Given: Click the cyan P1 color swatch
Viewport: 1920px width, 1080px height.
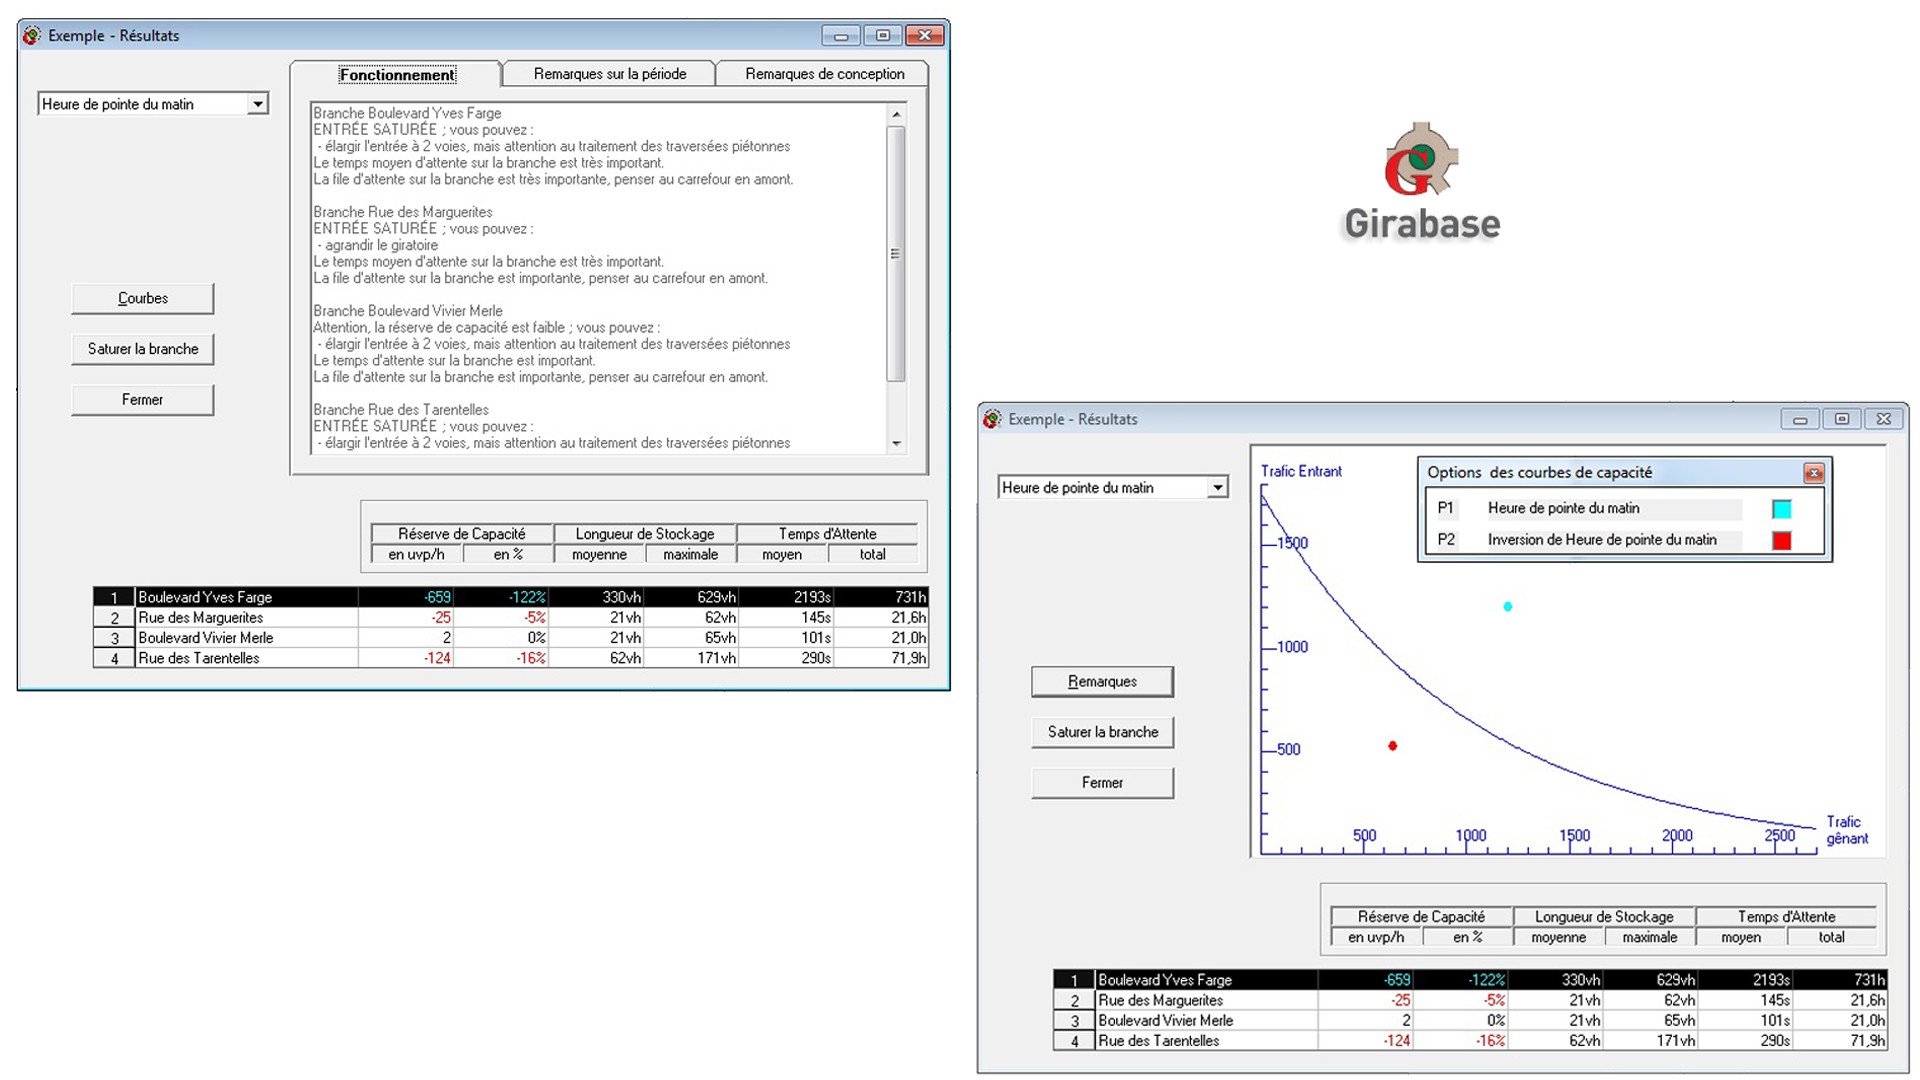Looking at the screenshot, I should 1781,509.
